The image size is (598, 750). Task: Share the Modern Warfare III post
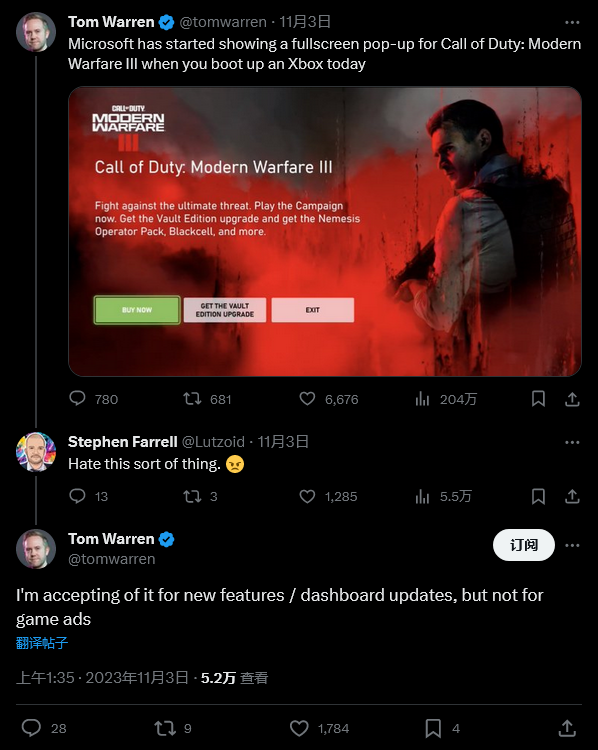[572, 398]
